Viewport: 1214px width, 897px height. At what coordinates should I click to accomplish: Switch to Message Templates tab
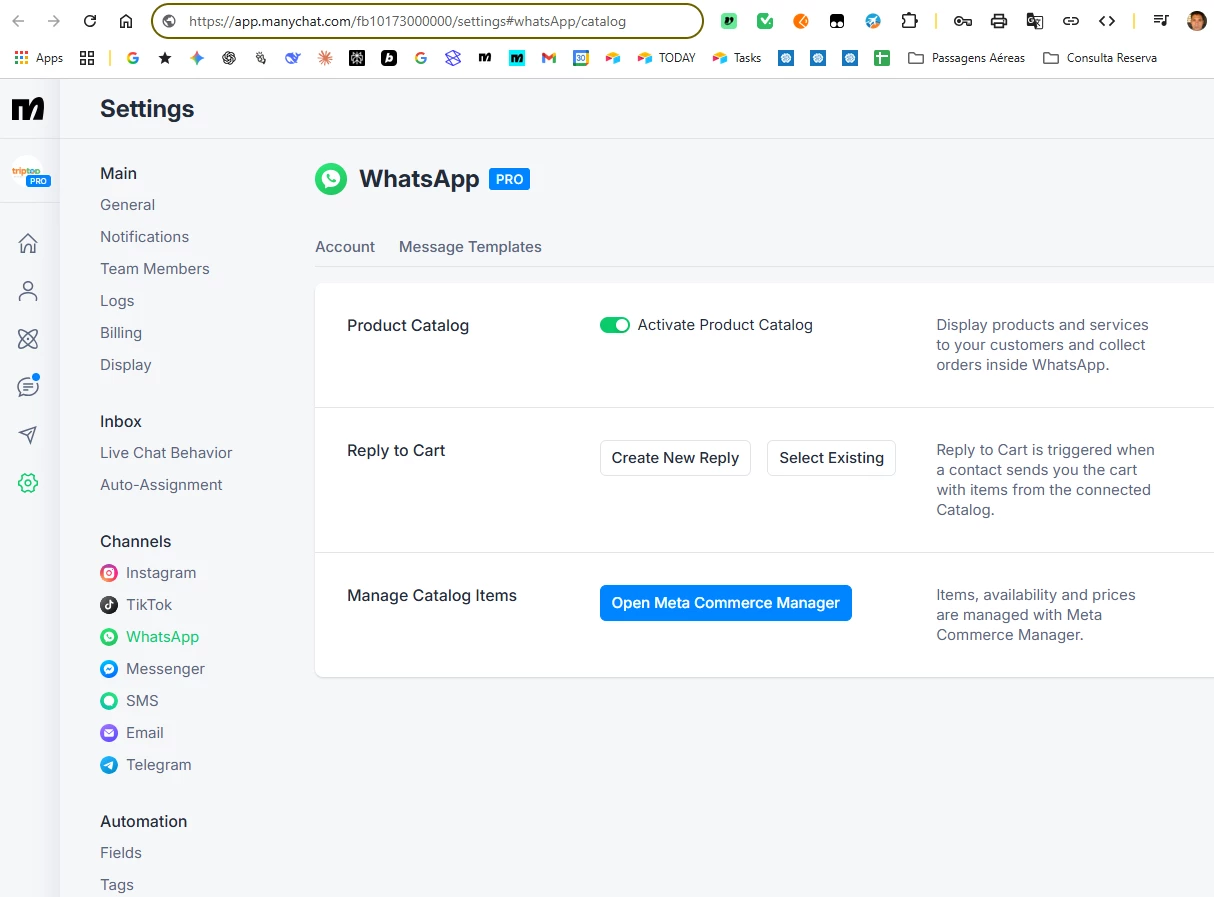[470, 247]
